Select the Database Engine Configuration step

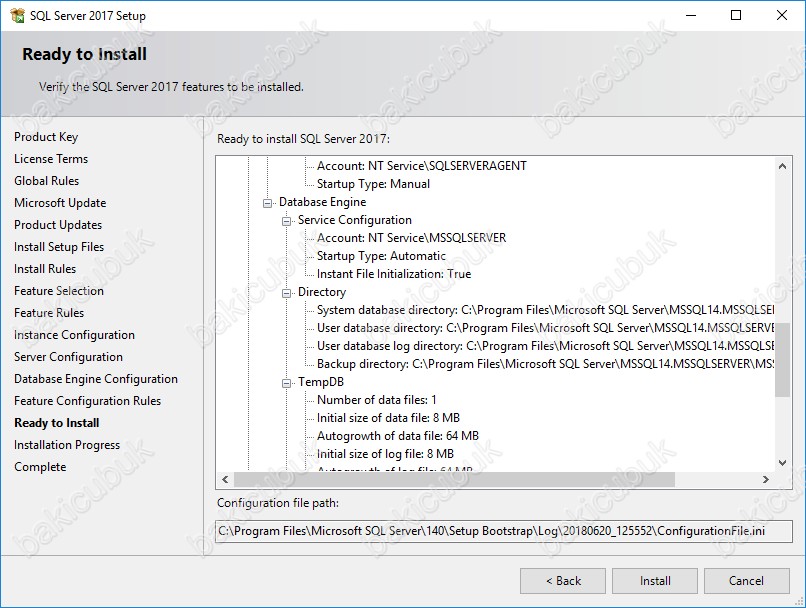click(x=96, y=379)
